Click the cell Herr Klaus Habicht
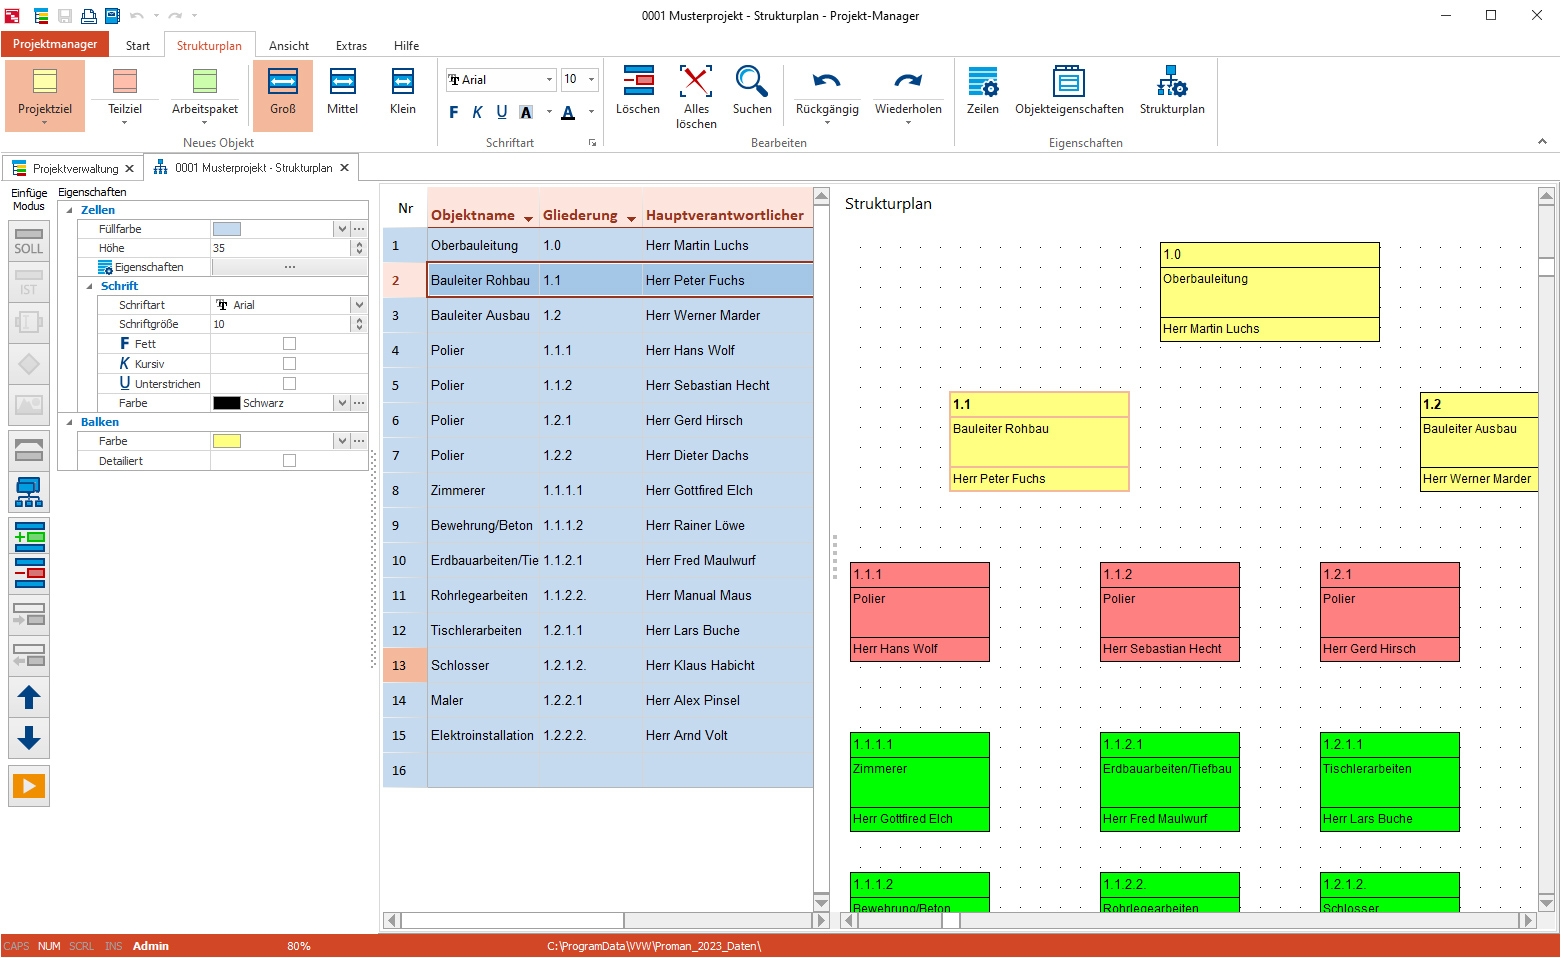The image size is (1561, 958). pos(726,666)
